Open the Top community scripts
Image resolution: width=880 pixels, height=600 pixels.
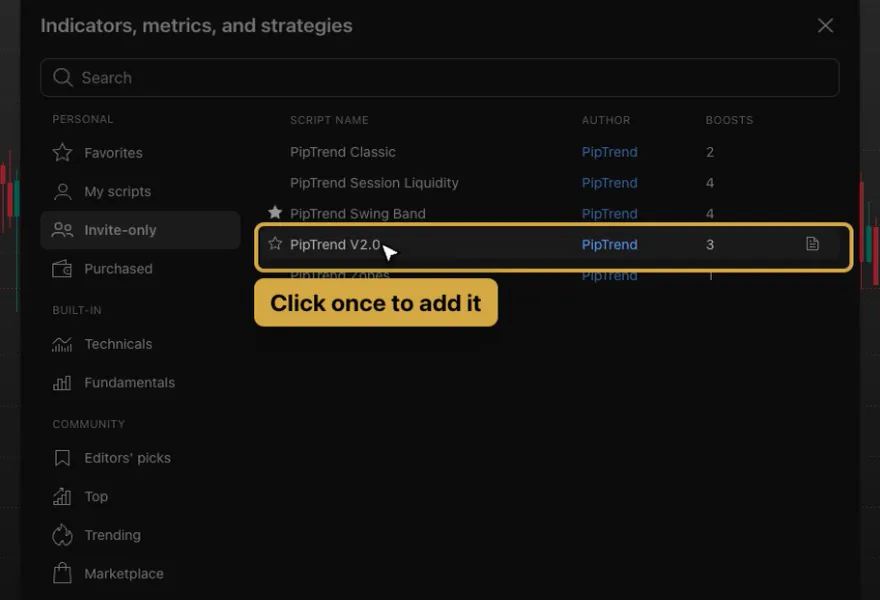[x=140, y=497]
